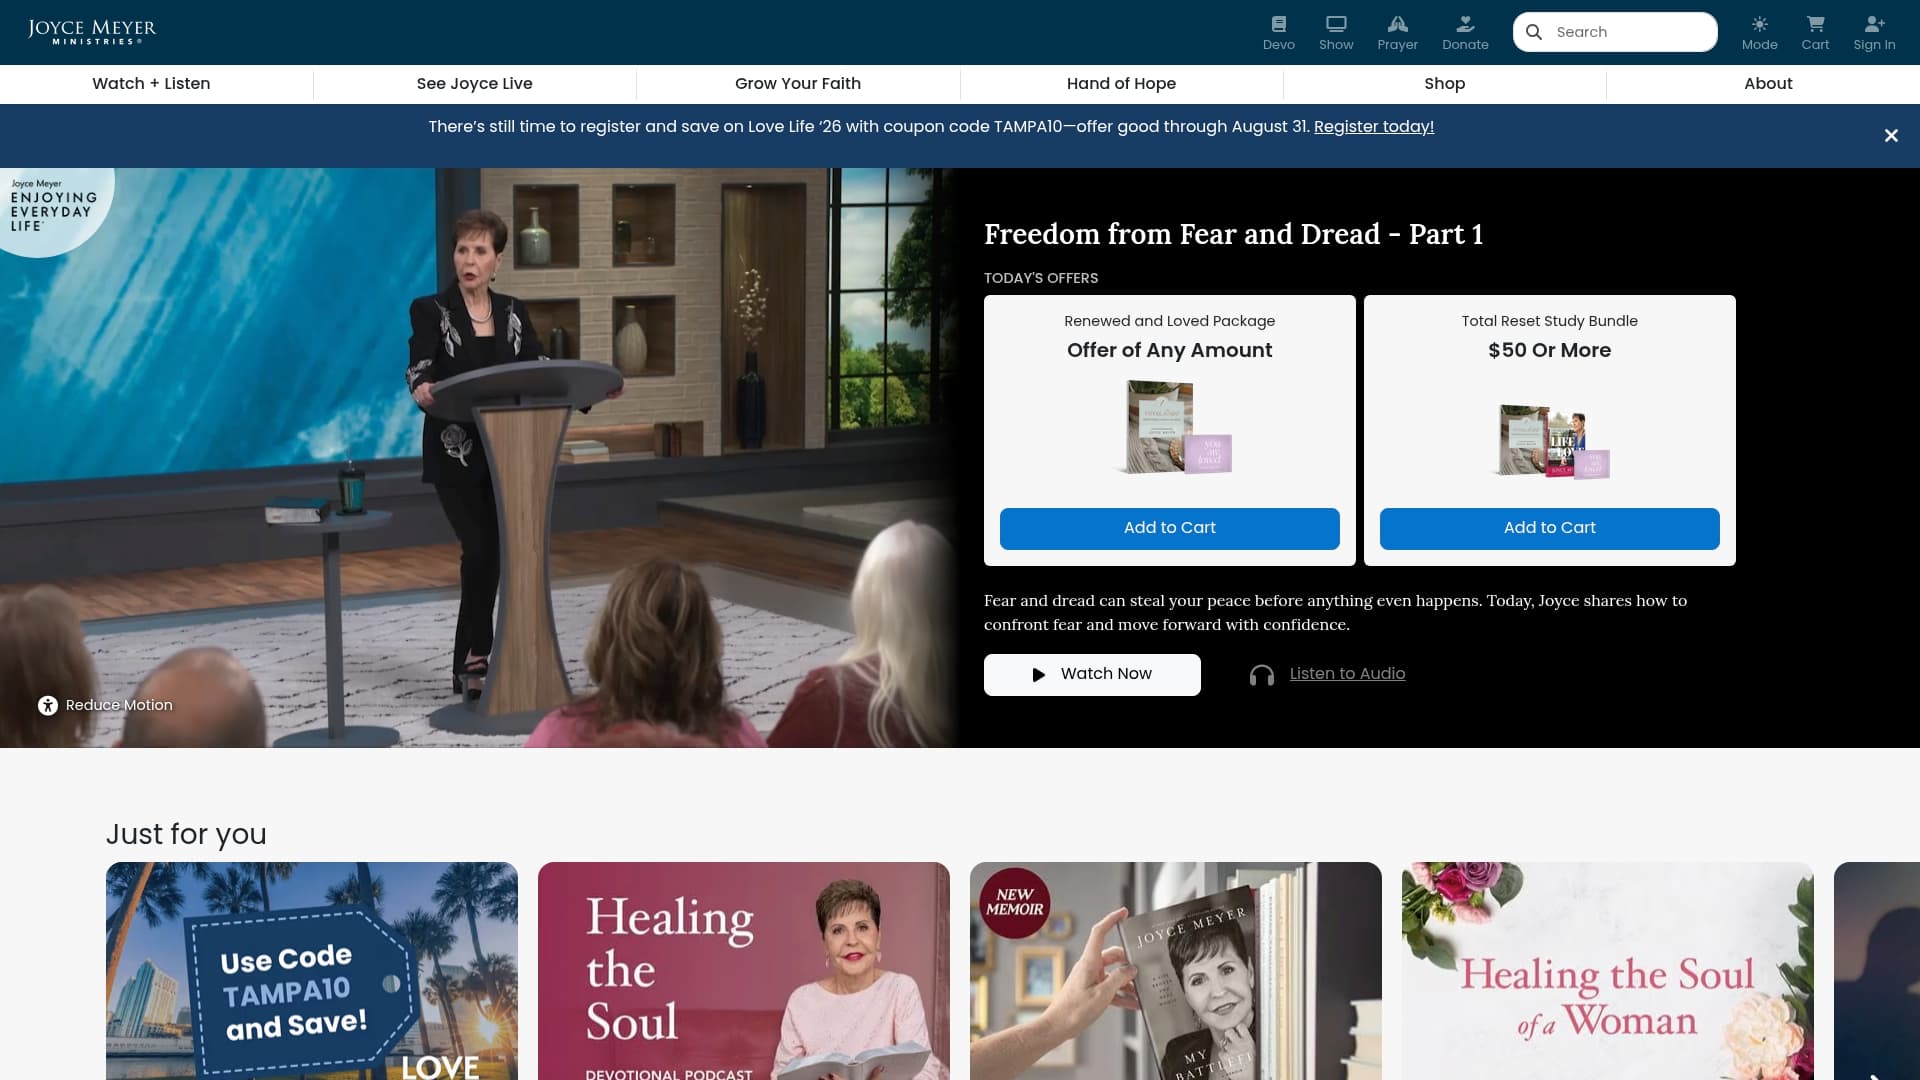Open the New Memoir book card
Image resolution: width=1920 pixels, height=1080 pixels.
point(1176,971)
